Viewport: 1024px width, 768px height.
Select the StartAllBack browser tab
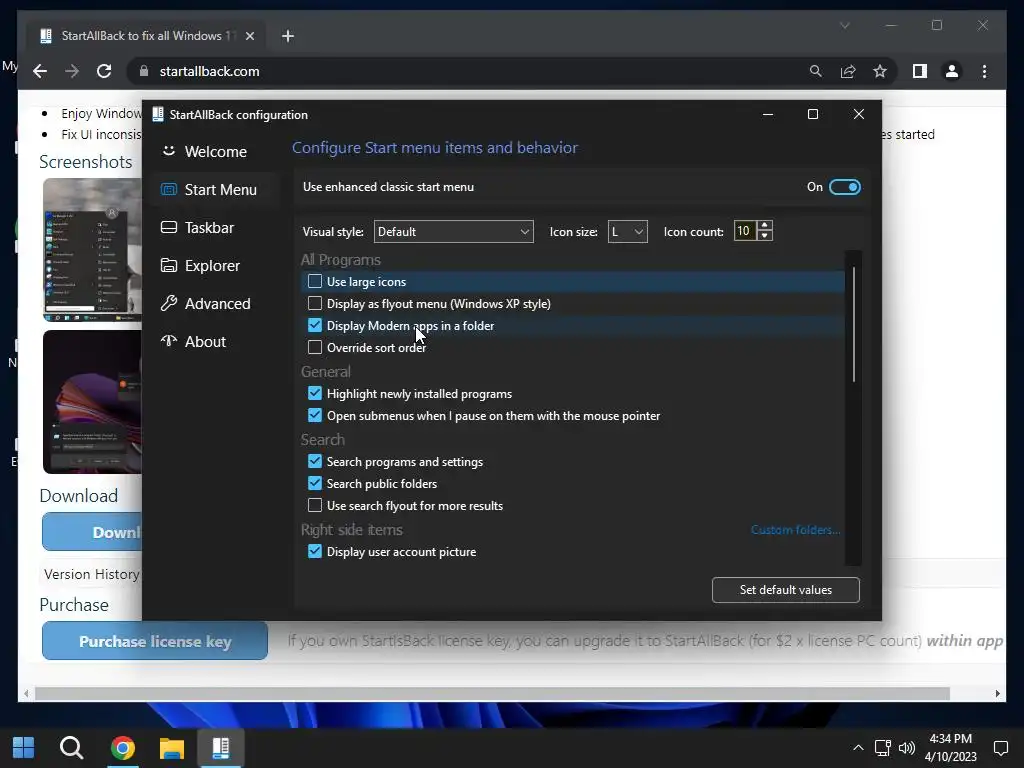pos(146,36)
